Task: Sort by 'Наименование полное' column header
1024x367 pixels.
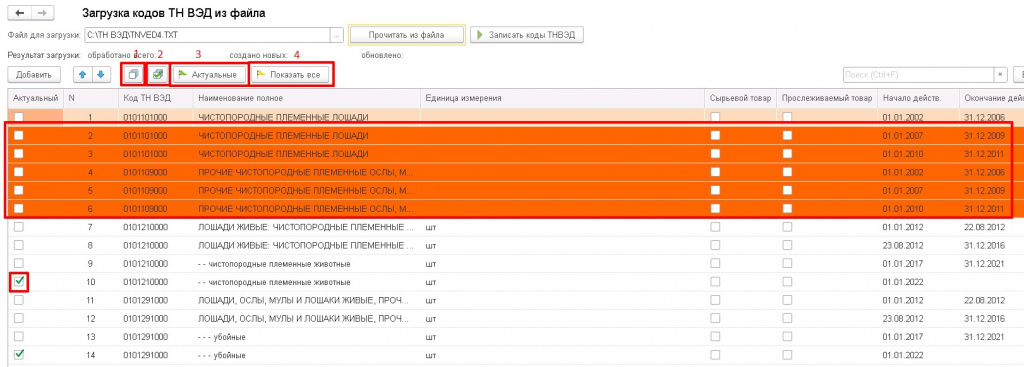Action: (307, 98)
